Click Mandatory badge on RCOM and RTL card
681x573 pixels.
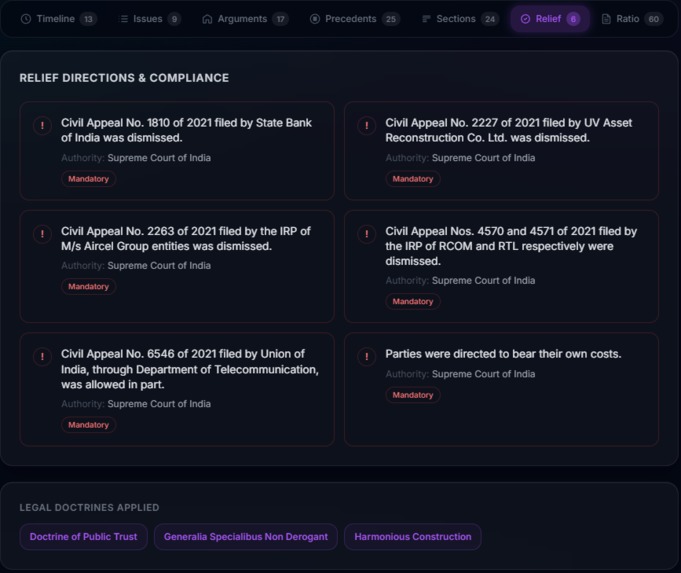413,301
